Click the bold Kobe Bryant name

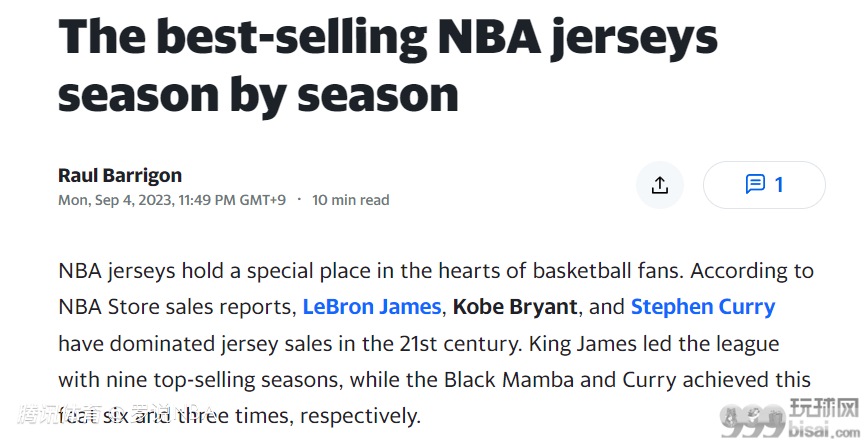click(x=515, y=307)
